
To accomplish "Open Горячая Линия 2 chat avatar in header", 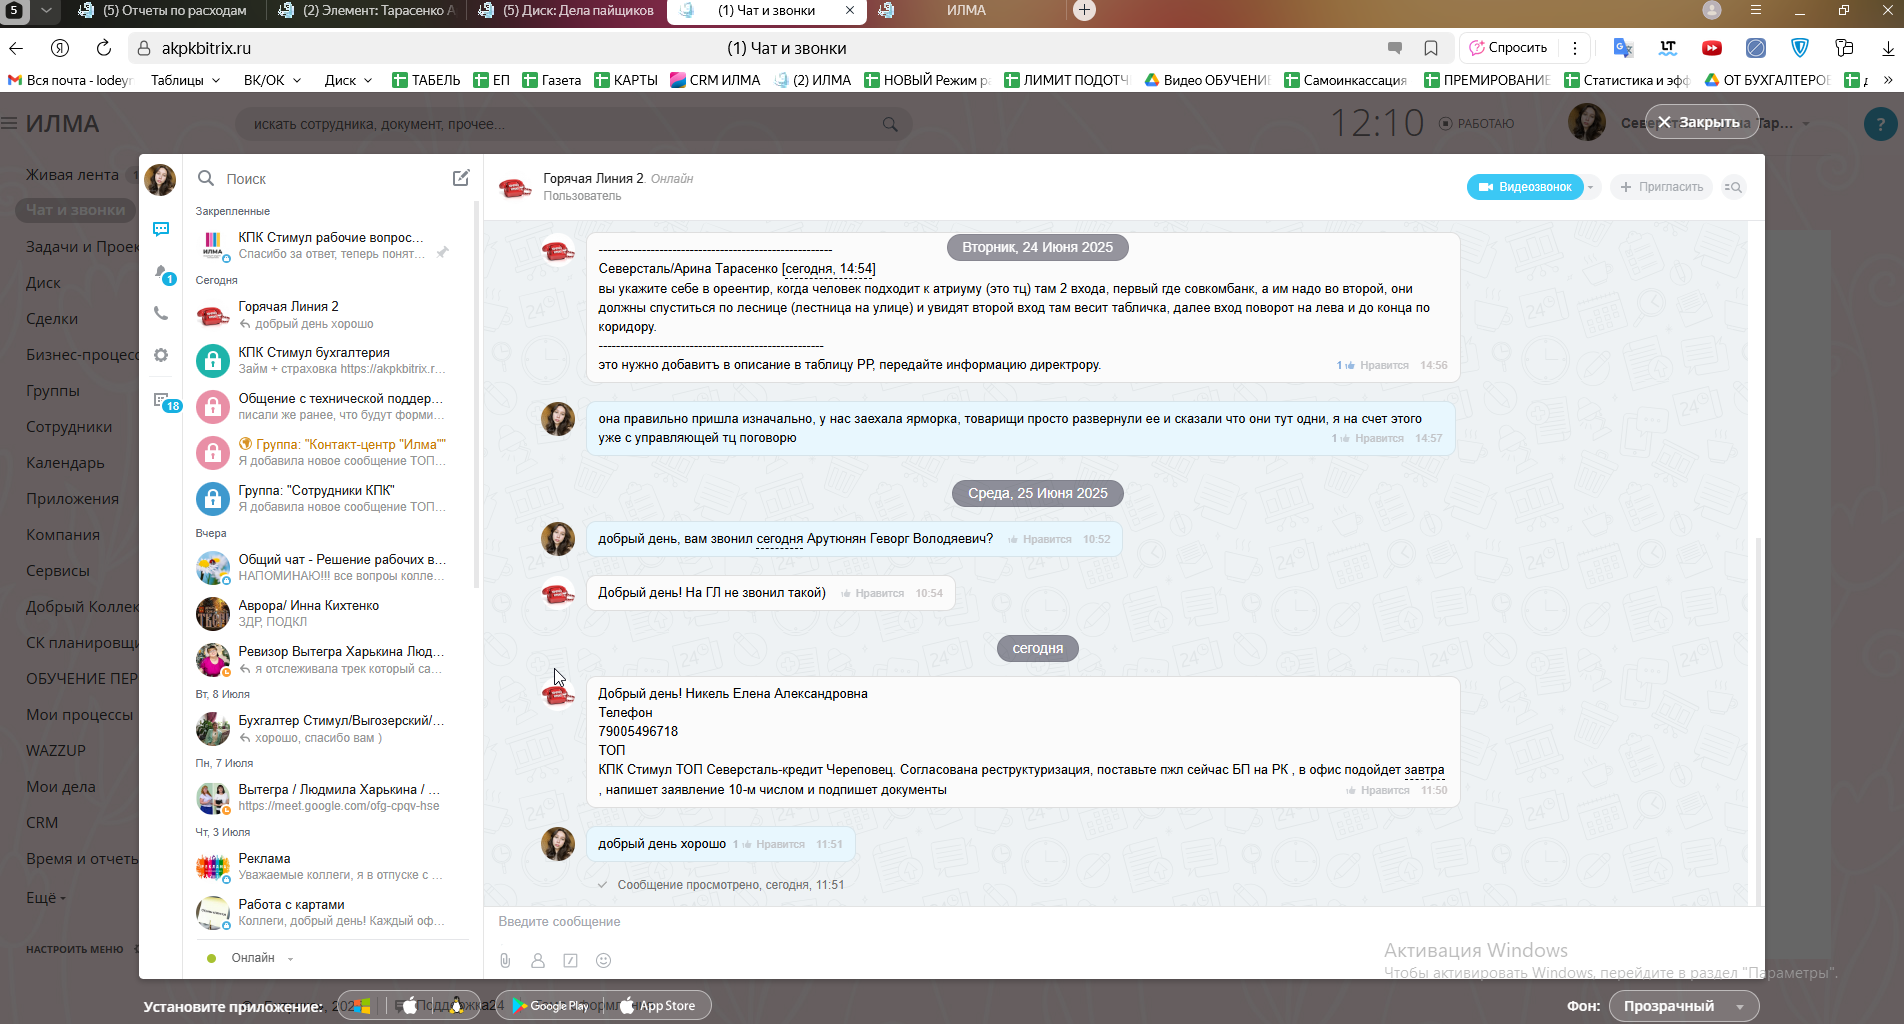I will (515, 187).
